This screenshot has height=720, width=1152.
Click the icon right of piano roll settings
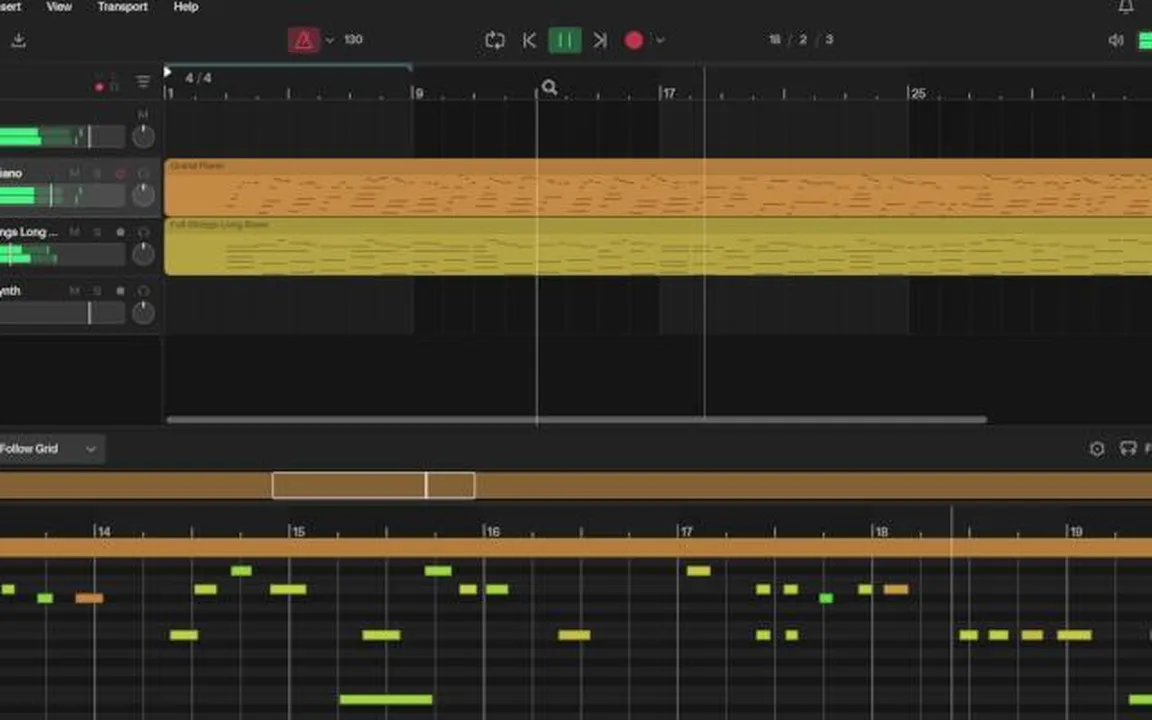pos(1128,448)
